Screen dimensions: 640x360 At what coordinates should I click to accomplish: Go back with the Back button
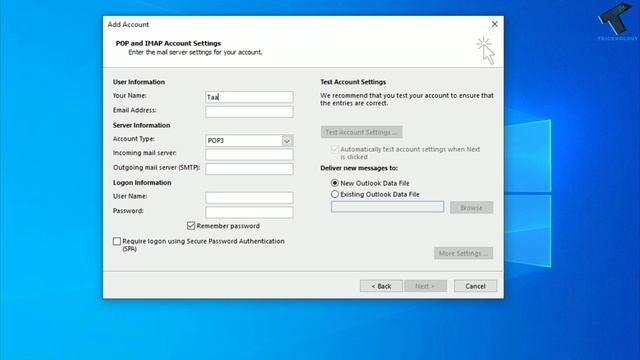[x=381, y=286]
